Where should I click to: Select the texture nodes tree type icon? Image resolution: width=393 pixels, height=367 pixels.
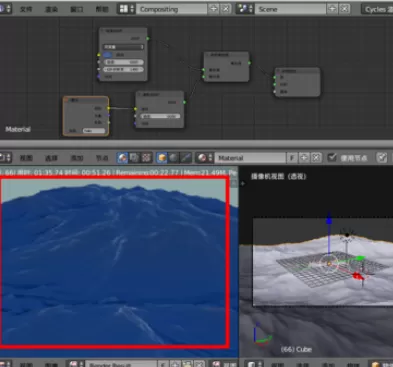[x=146, y=158]
